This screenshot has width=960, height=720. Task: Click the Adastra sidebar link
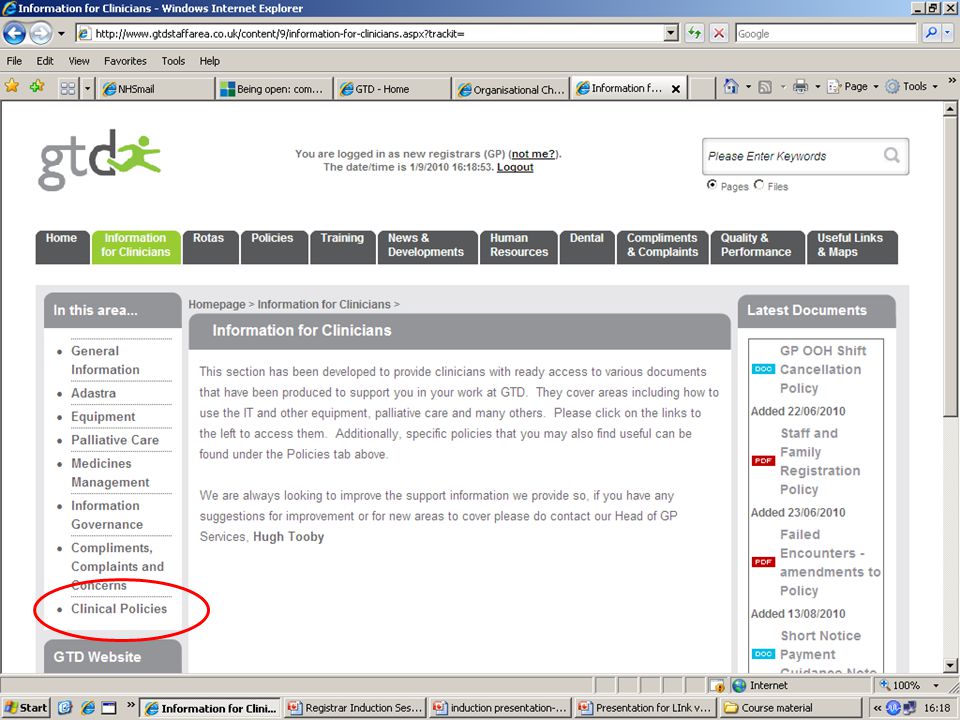pyautogui.click(x=93, y=393)
